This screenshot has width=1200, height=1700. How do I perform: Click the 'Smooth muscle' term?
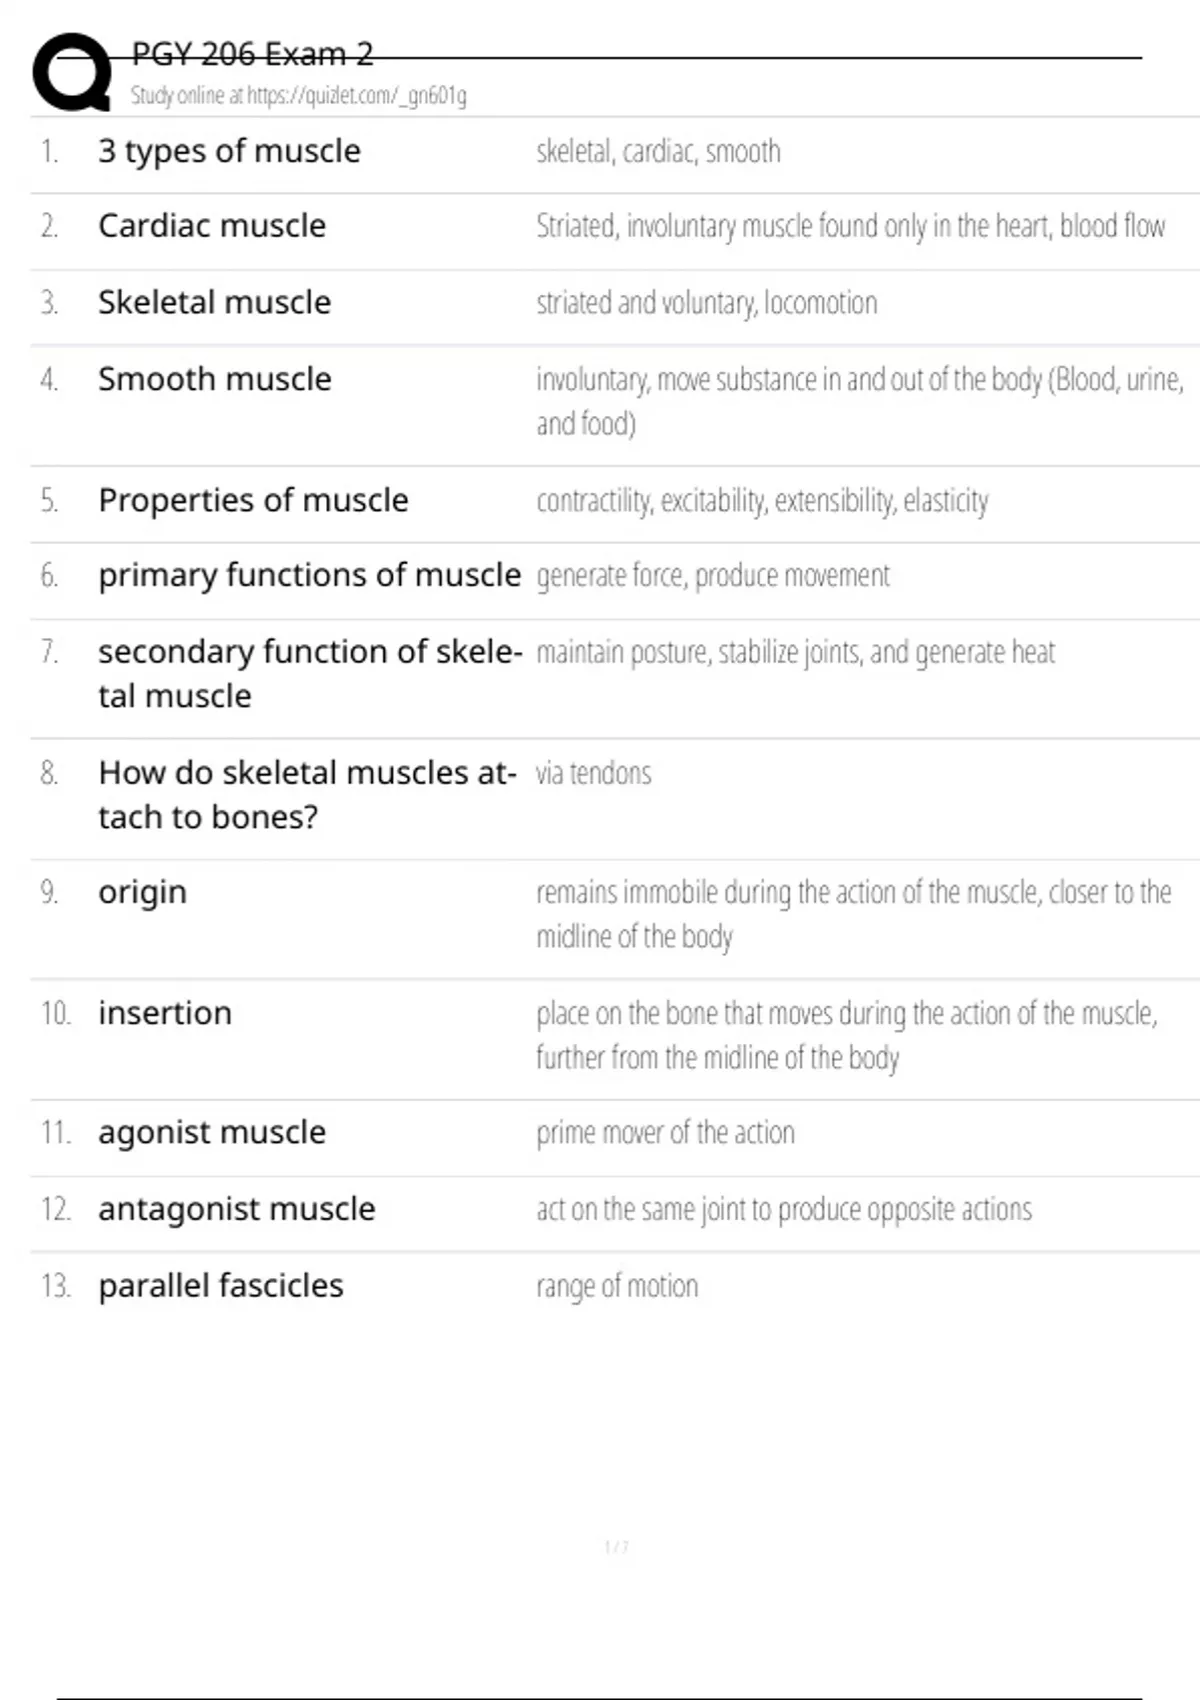click(214, 379)
